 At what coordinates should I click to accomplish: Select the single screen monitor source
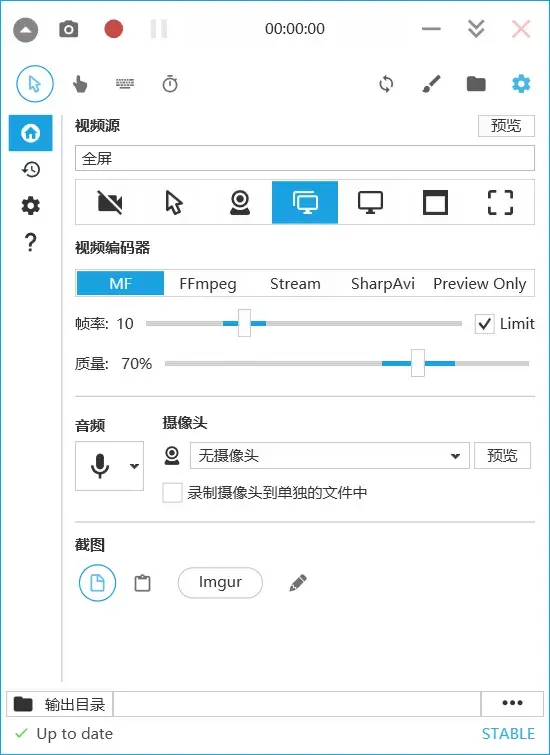[x=370, y=202]
